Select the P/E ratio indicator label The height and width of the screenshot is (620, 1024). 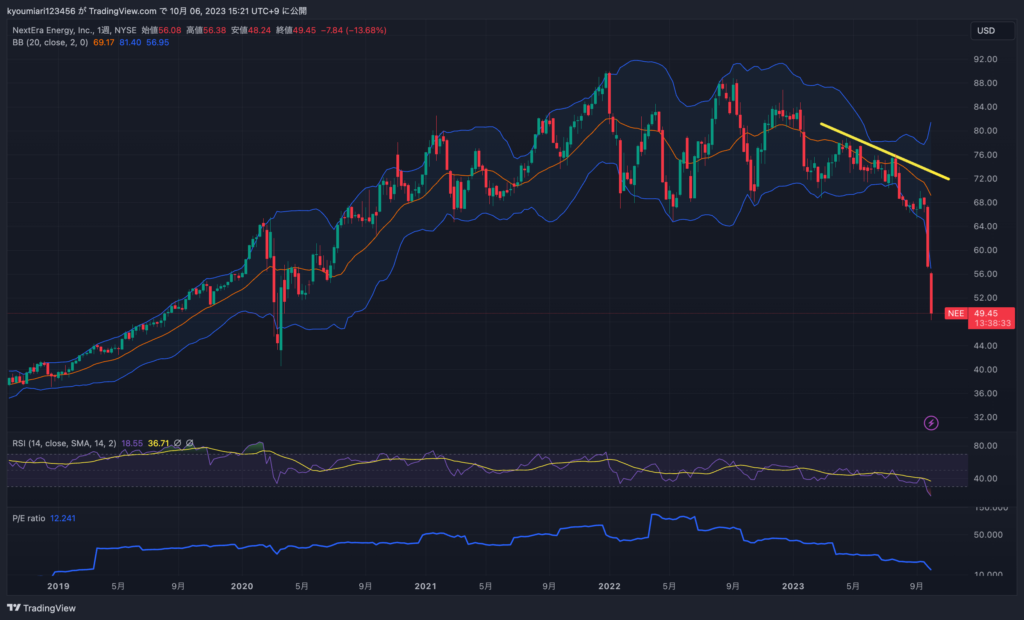29,518
